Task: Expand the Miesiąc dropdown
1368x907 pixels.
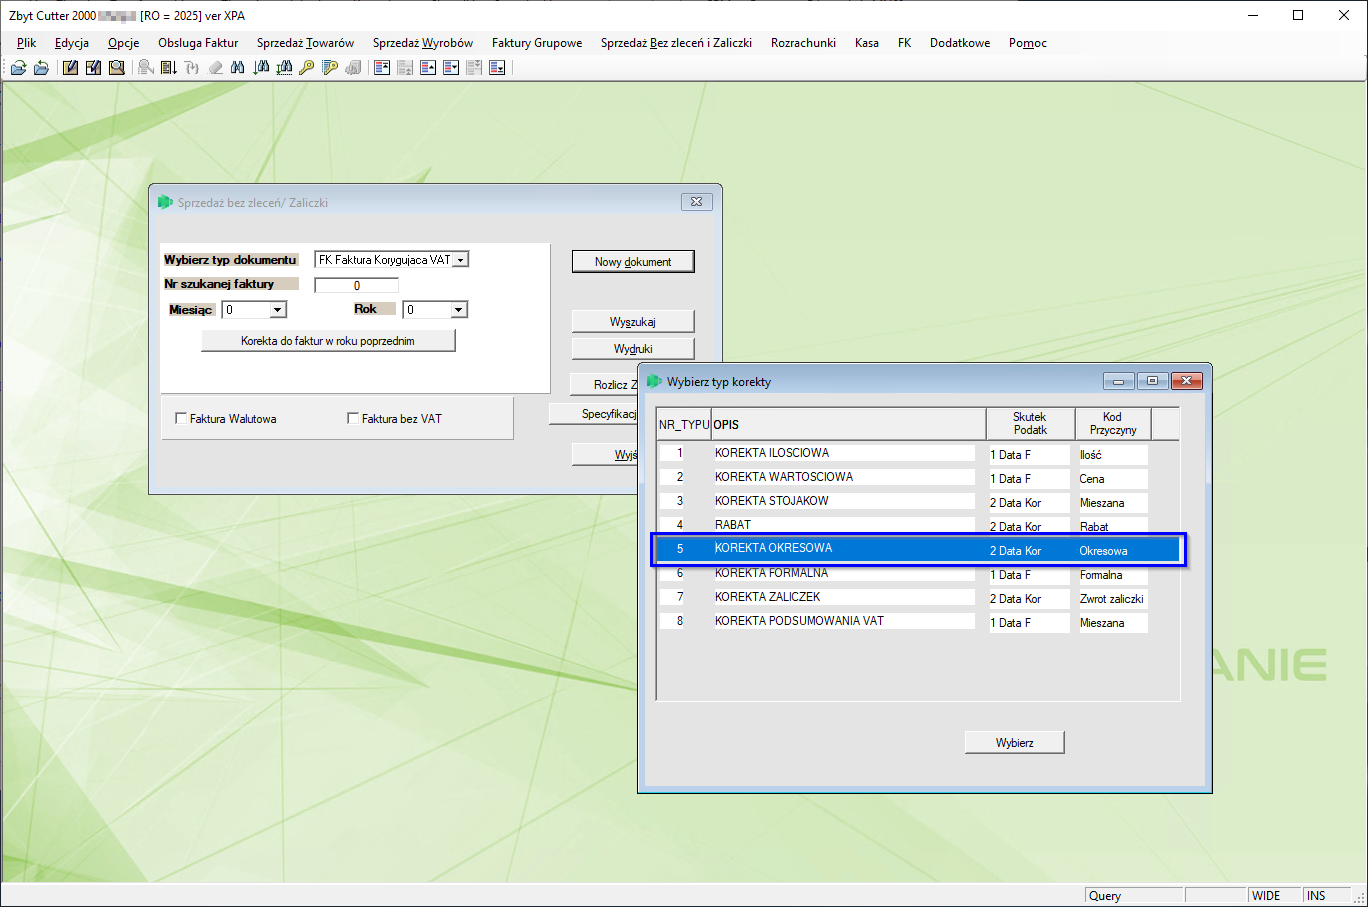Action: [278, 310]
